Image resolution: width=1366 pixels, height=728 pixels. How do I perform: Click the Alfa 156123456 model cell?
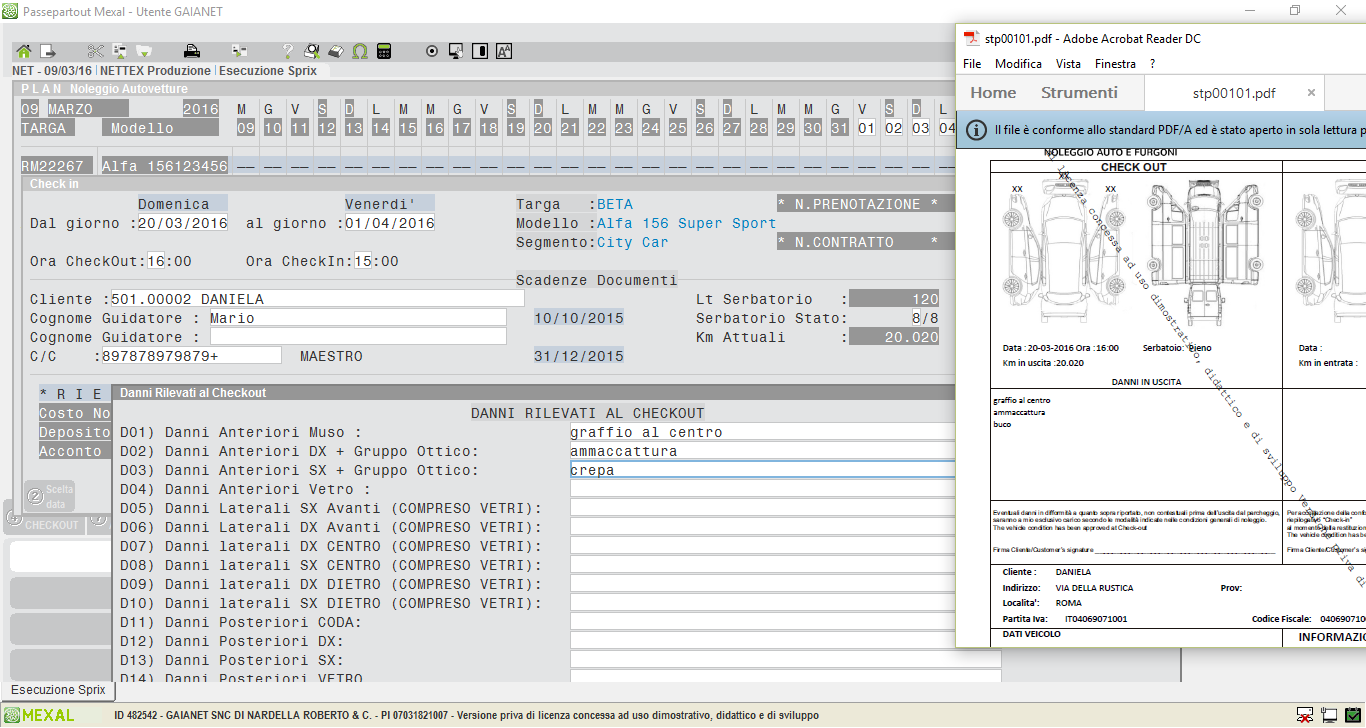pyautogui.click(x=165, y=166)
